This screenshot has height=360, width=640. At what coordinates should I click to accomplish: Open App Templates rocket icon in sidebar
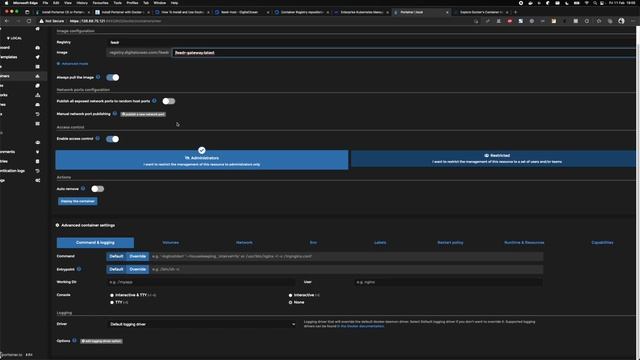tap(38, 57)
